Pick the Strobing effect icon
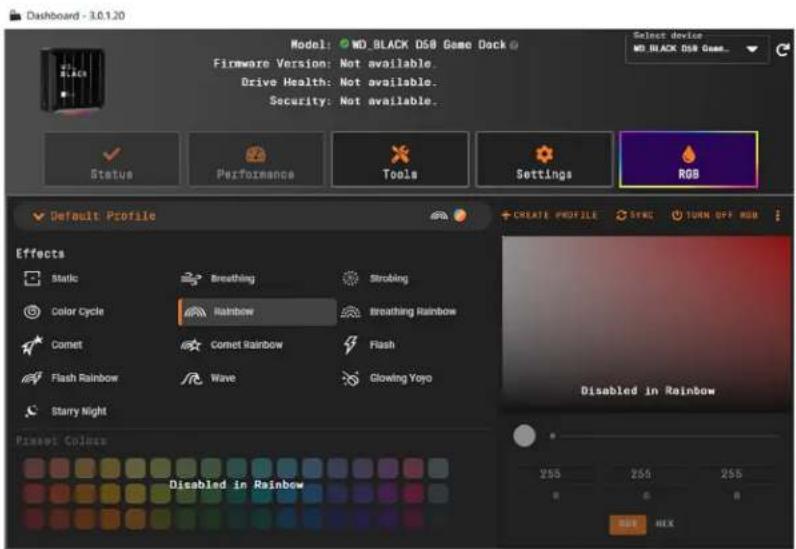This screenshot has width=796, height=549. tap(350, 278)
